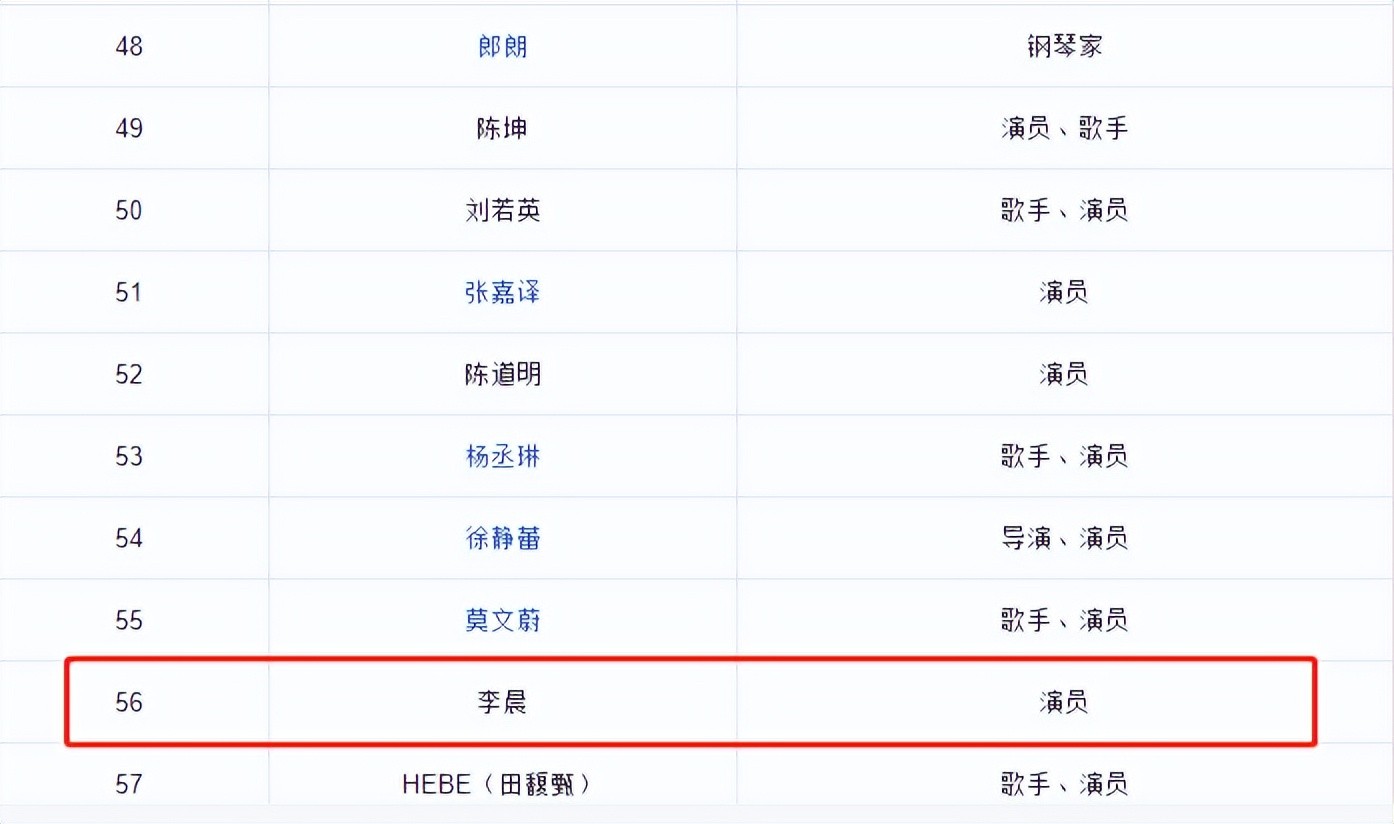Follow the 徐静蕾 link

click(502, 539)
